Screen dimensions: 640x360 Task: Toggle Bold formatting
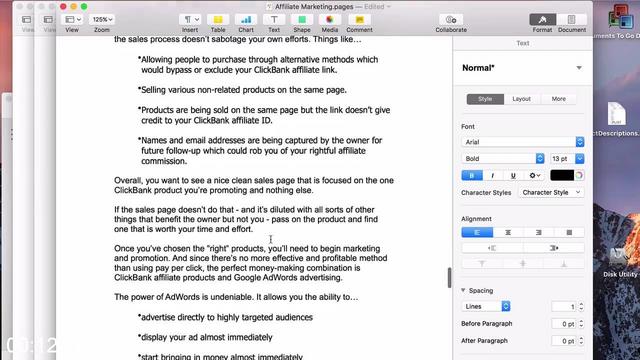point(472,176)
